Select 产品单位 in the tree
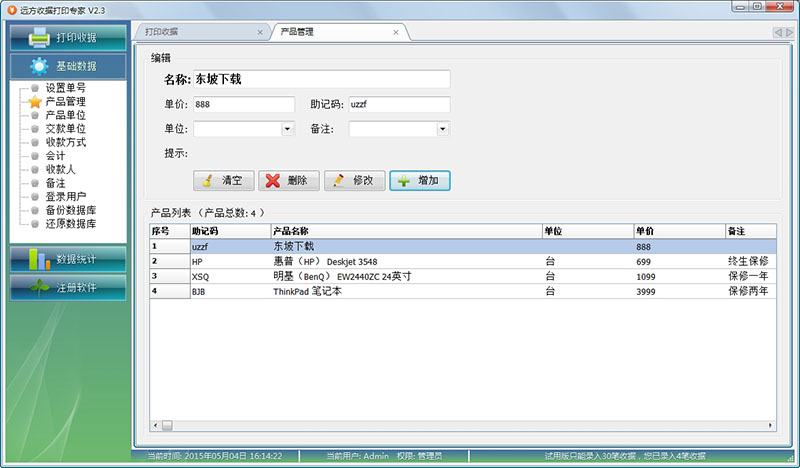This screenshot has height=468, width=800. 65,115
